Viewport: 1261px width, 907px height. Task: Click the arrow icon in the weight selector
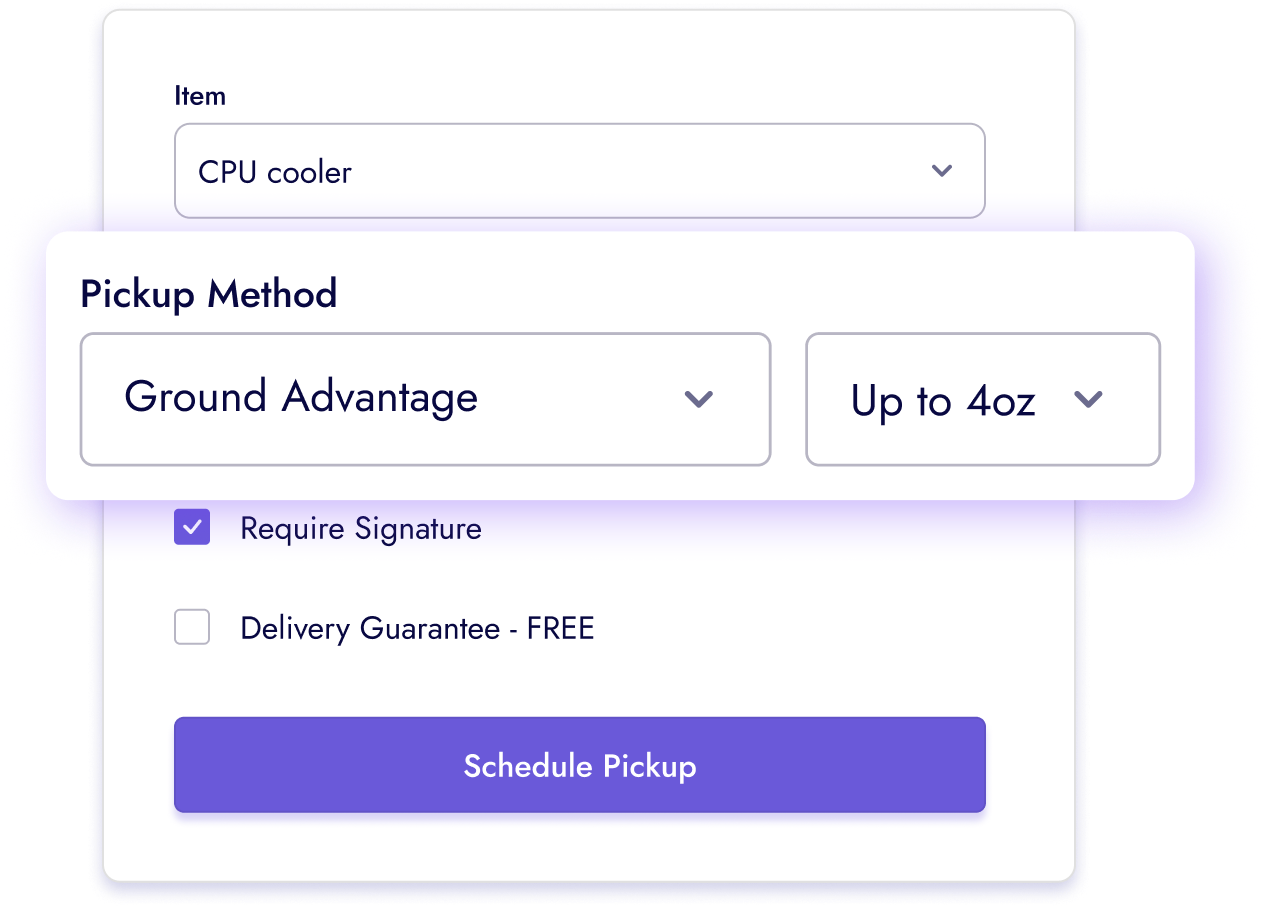click(1088, 400)
